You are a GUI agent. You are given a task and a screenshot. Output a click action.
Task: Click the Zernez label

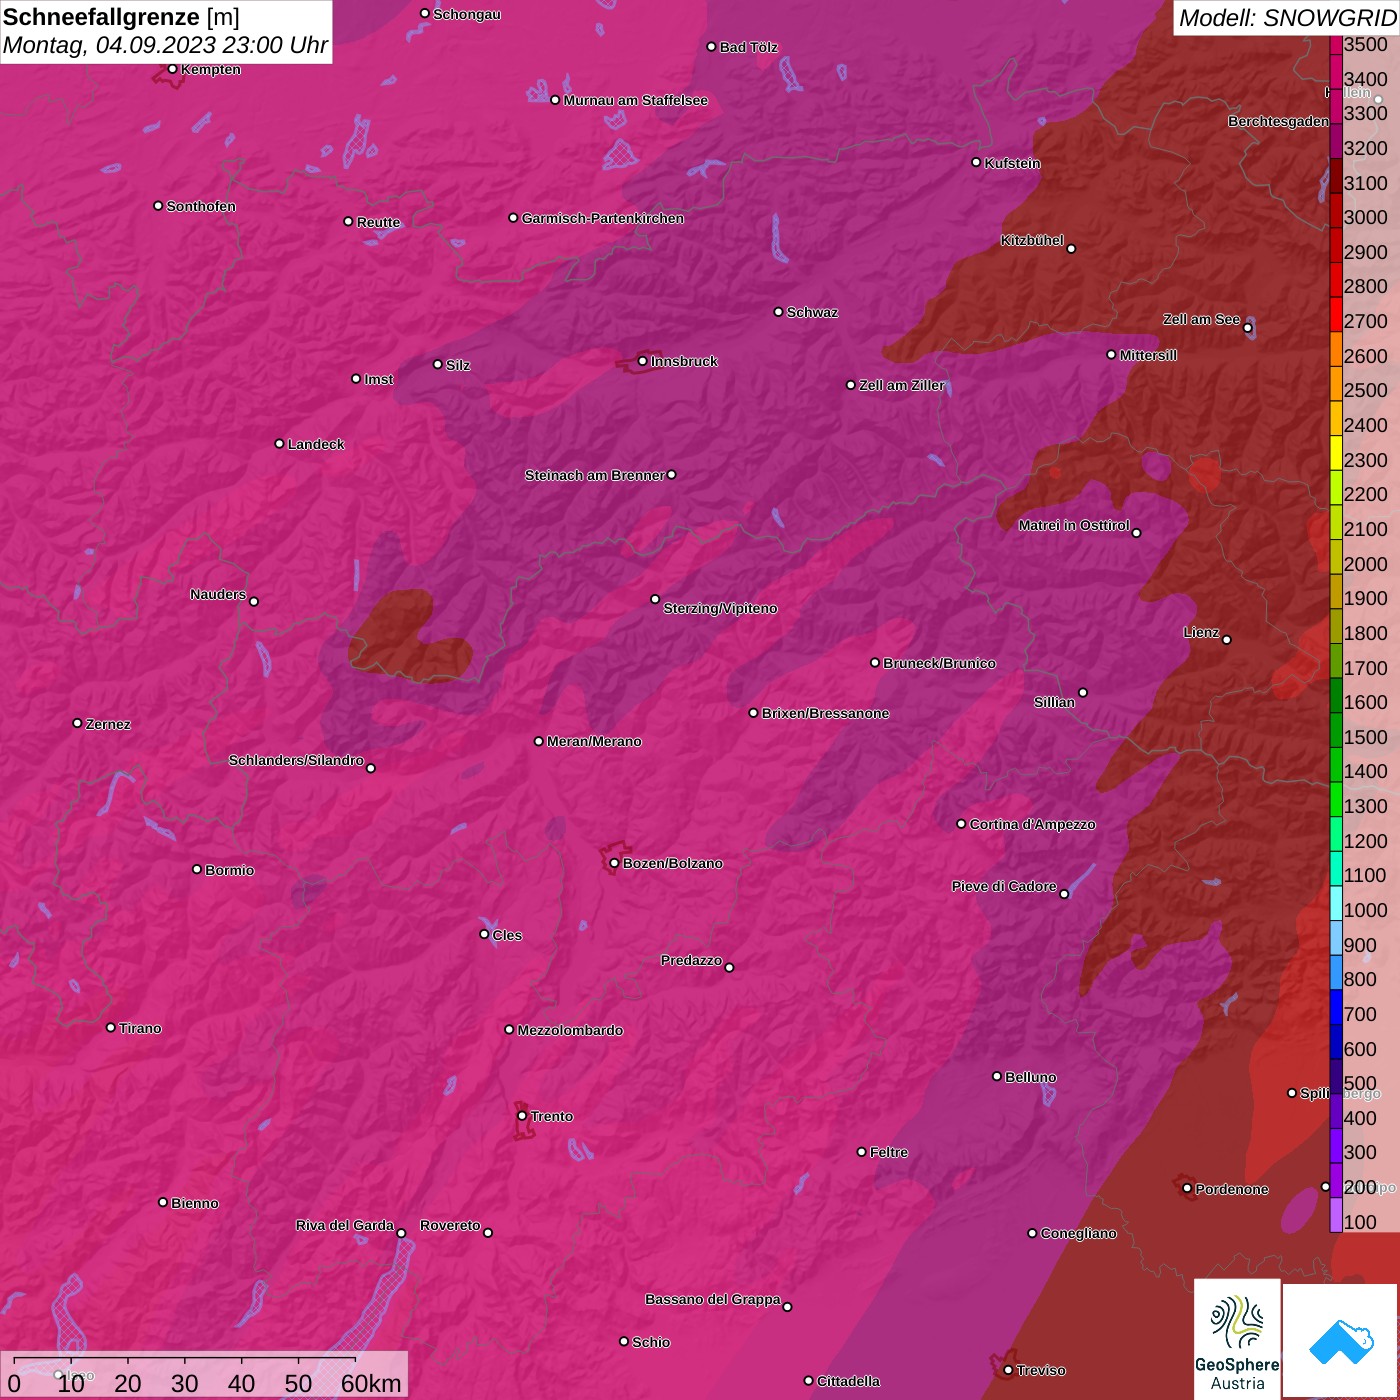point(108,724)
